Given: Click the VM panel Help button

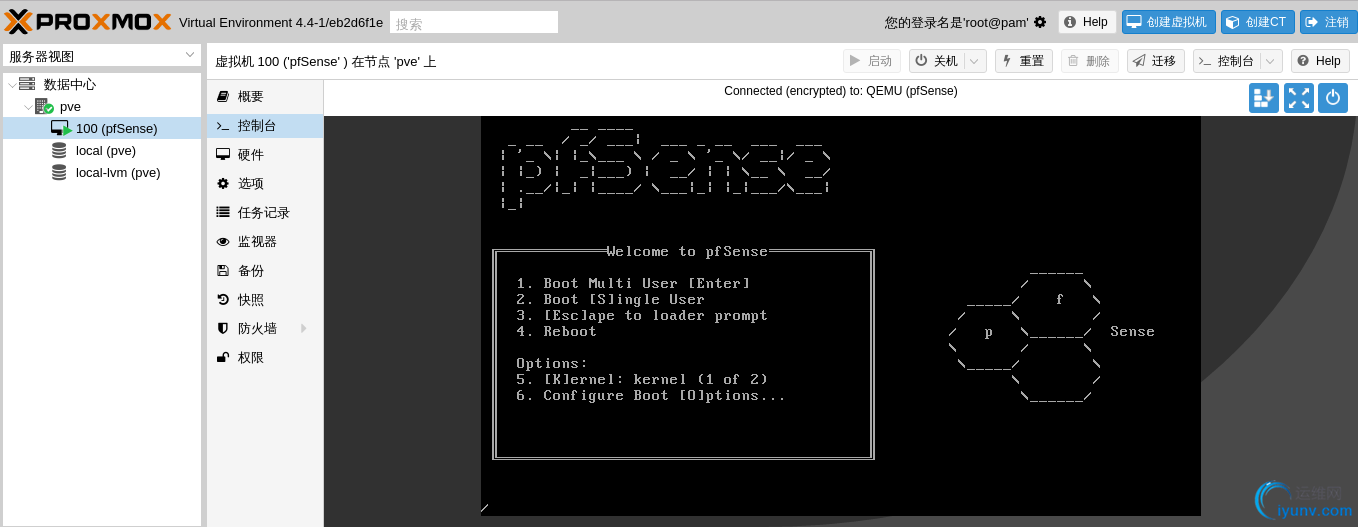Looking at the screenshot, I should 1319,61.
